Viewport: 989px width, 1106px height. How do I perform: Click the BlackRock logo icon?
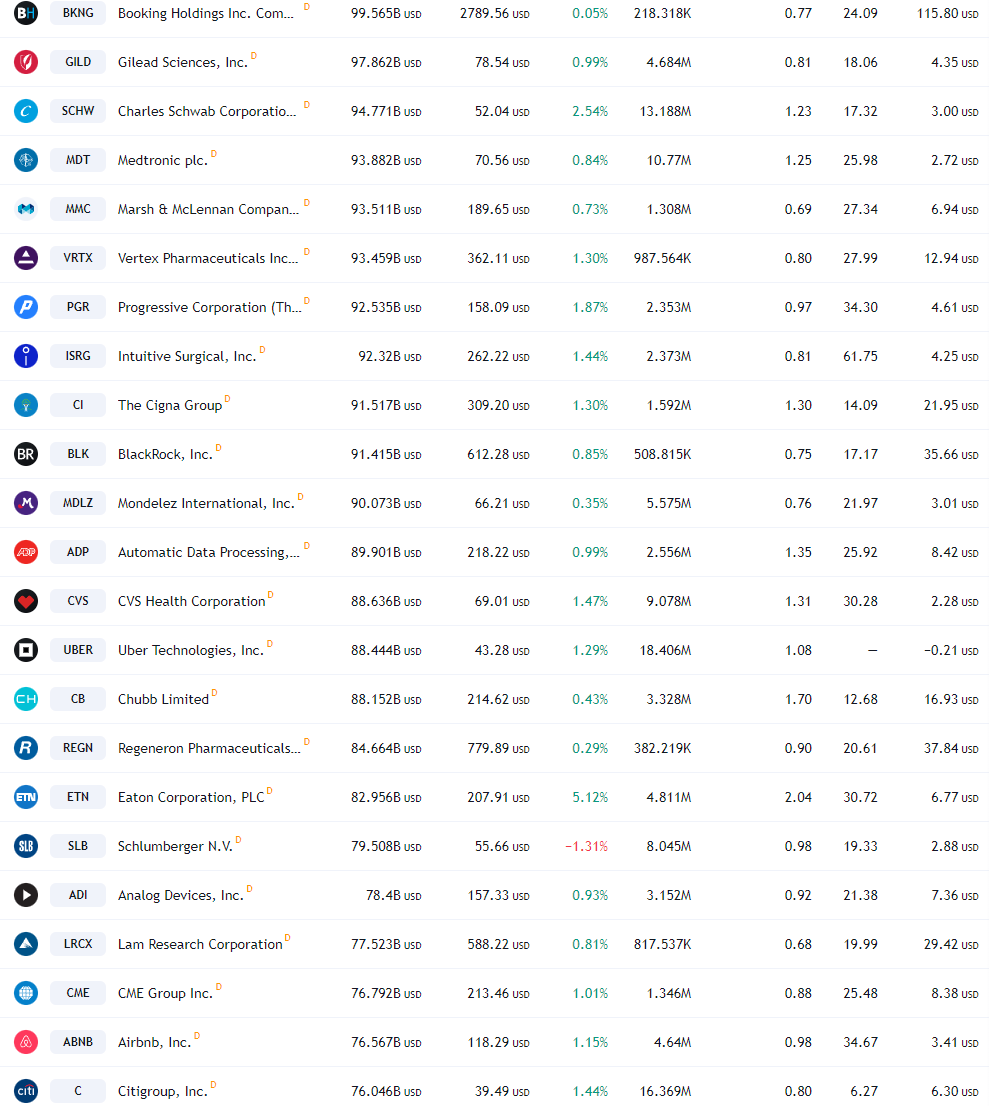(x=26, y=454)
